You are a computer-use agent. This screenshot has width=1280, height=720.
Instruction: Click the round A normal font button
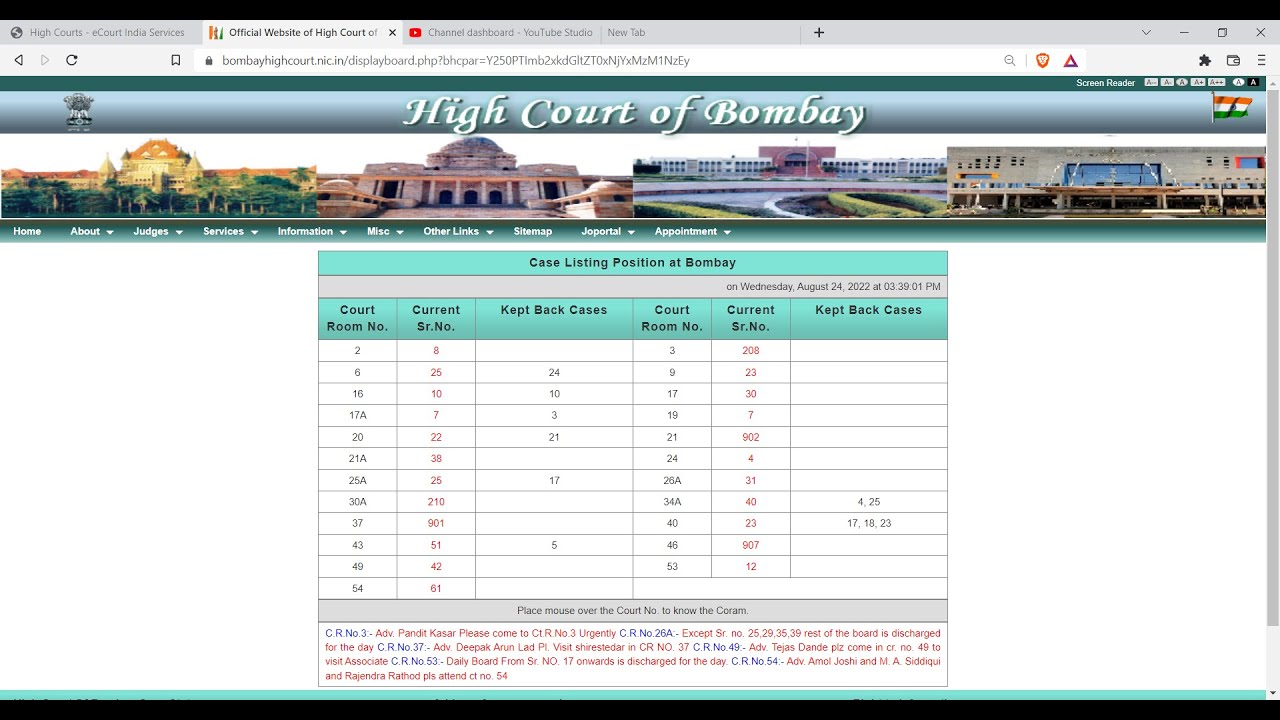[1182, 82]
